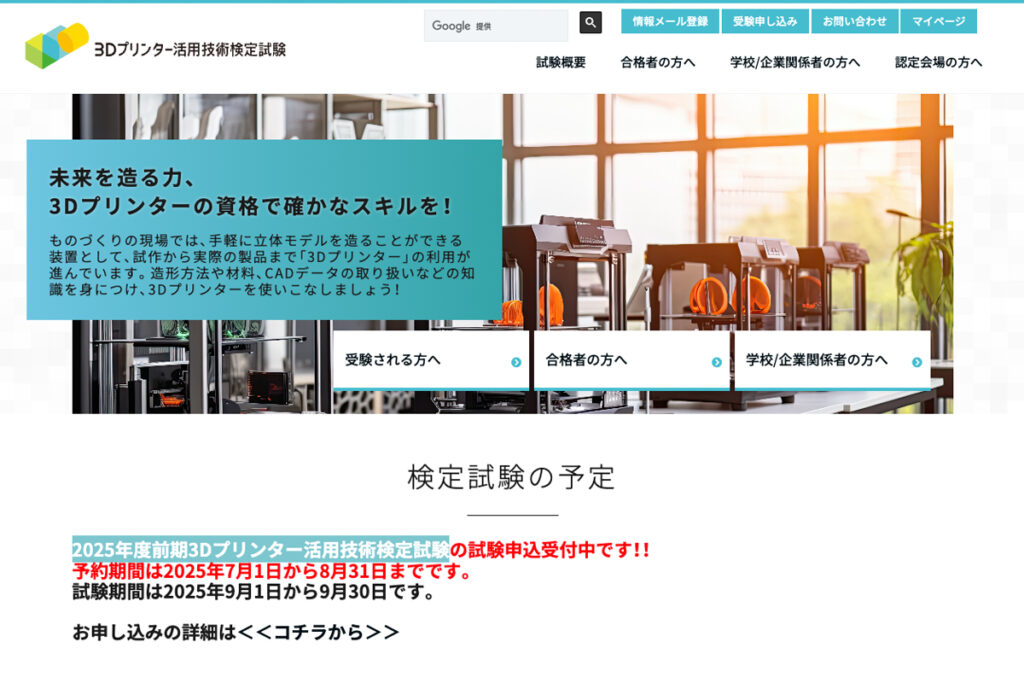1024x683 pixels.
Task: Open 試験概要 menu item
Action: [x=561, y=62]
